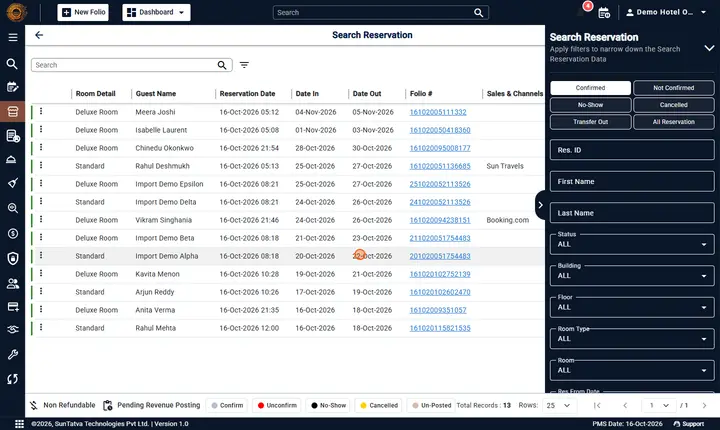The height and width of the screenshot is (430, 720).
Task: Open the card payment sidebar icon
Action: pos(12,307)
